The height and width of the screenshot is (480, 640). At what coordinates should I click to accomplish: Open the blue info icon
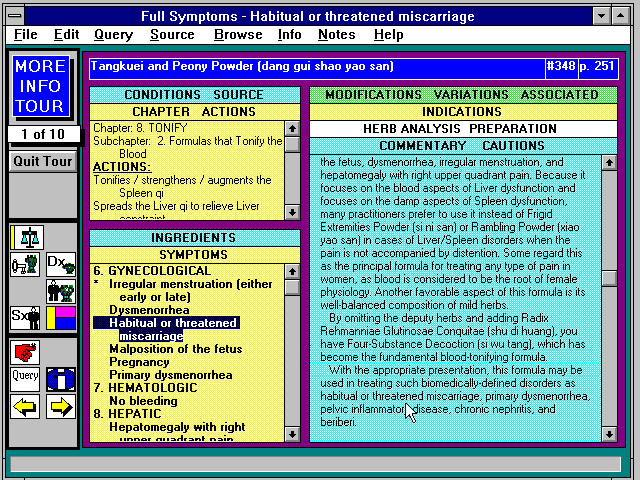coord(60,379)
